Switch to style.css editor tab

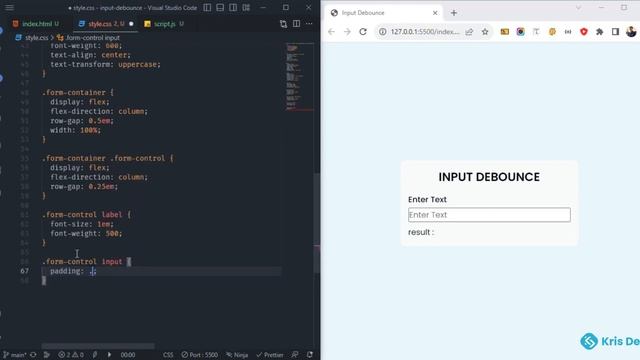click(106, 24)
